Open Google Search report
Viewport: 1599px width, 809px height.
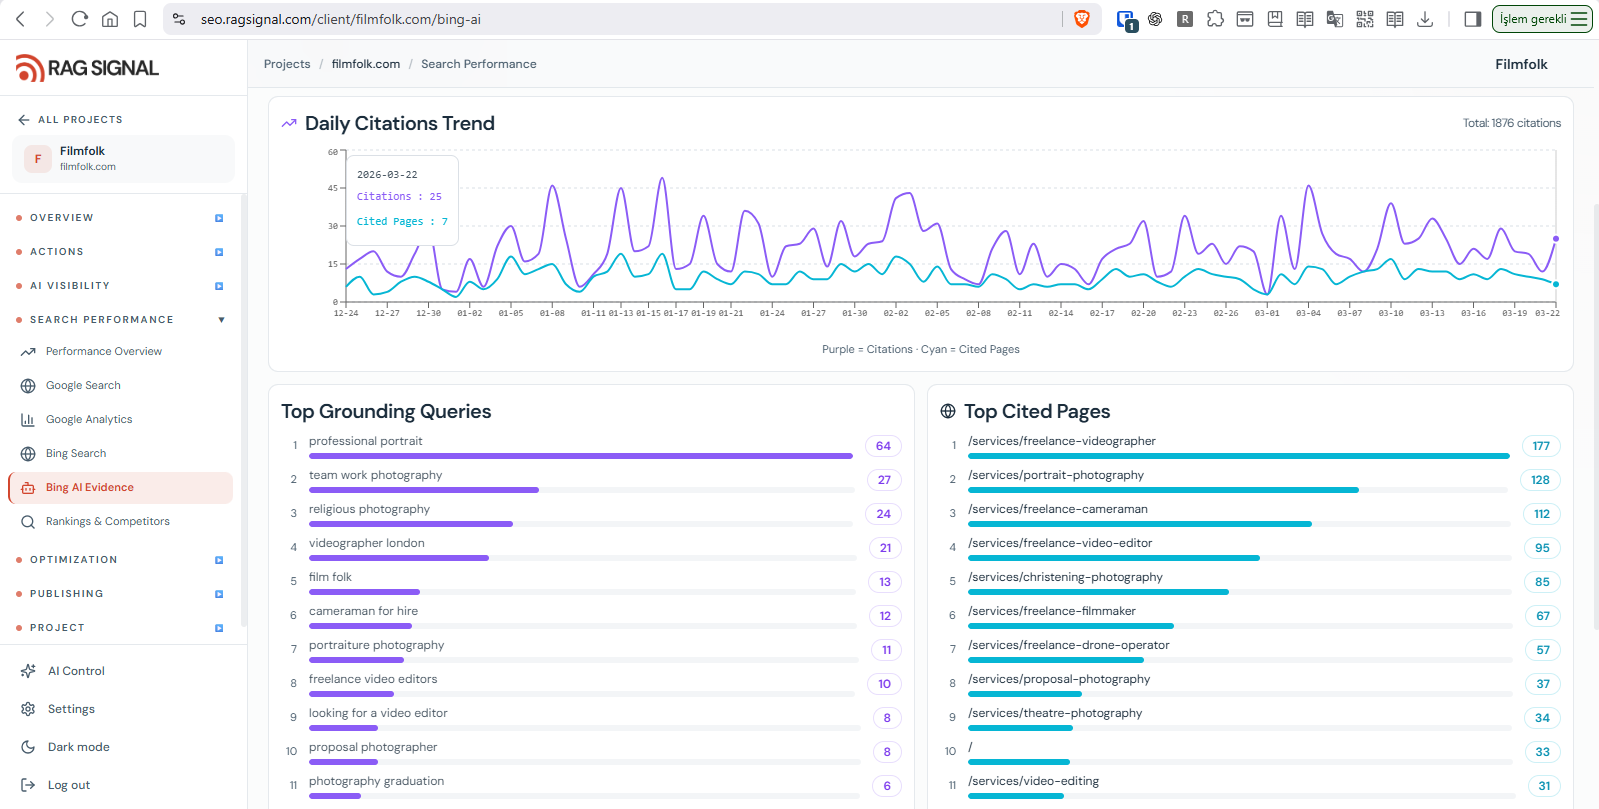coord(83,385)
